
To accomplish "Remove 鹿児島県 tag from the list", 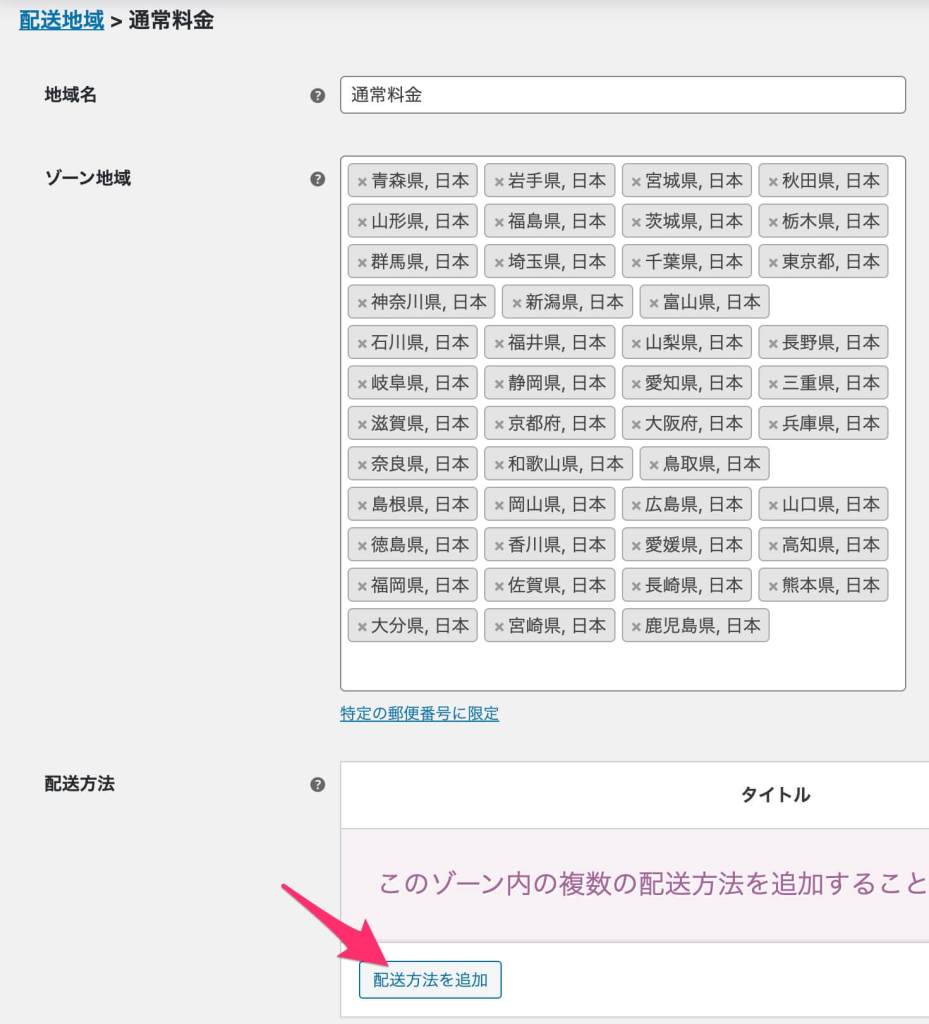I will [x=636, y=627].
